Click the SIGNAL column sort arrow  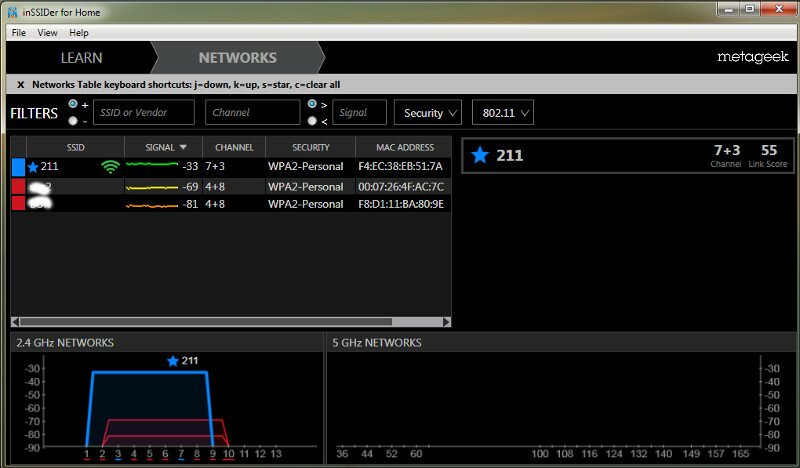(183, 147)
